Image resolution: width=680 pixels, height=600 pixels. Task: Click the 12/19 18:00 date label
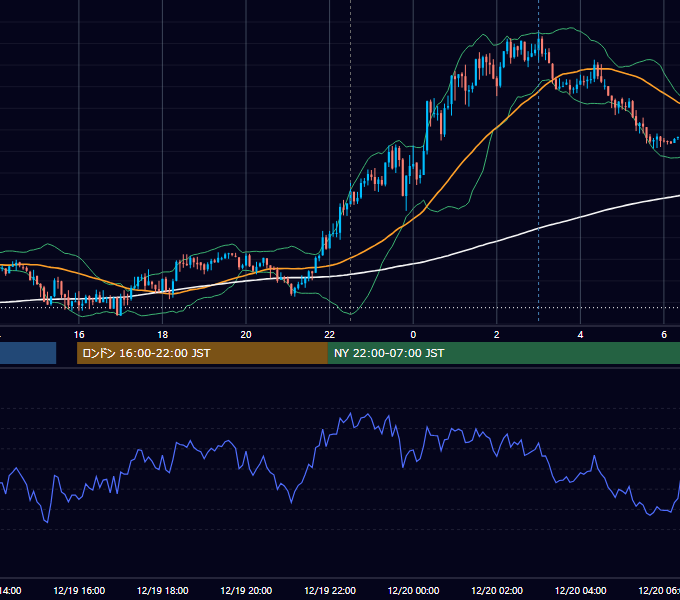coord(163,590)
